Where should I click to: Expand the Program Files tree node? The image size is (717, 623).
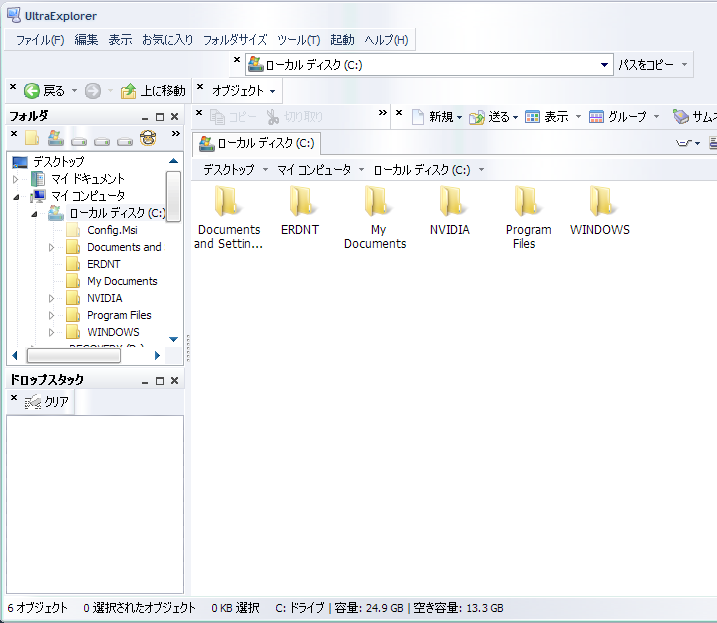(51, 315)
